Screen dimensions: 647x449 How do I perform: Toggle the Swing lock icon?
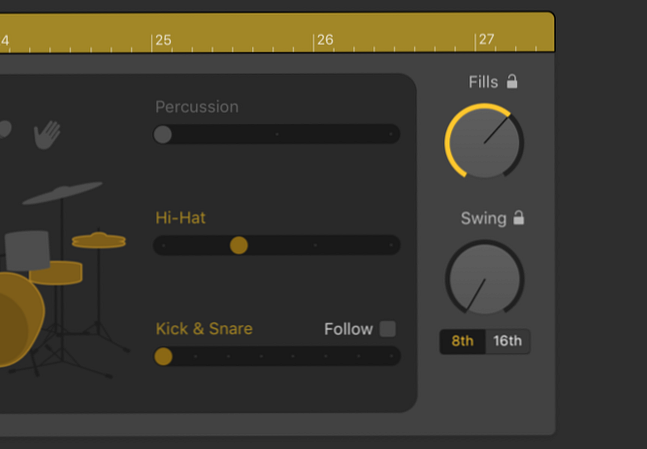coord(518,218)
